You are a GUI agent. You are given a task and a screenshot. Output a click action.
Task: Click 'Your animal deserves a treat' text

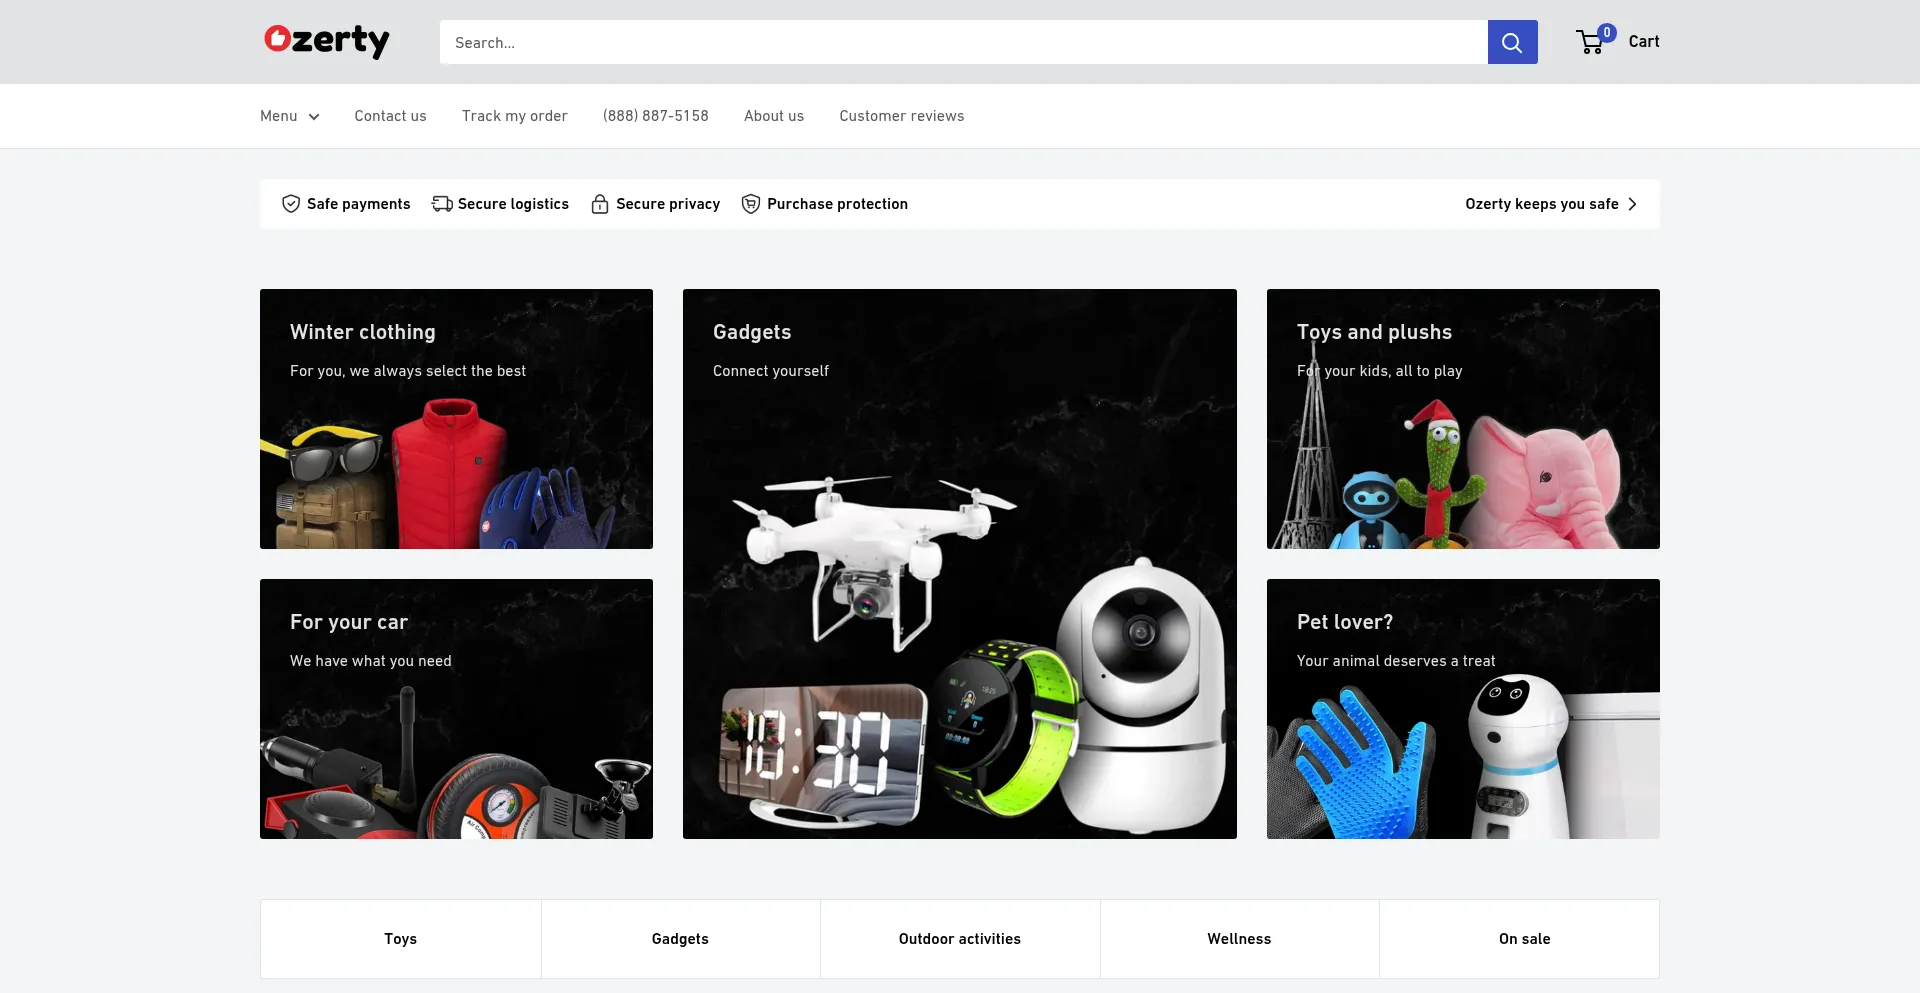1396,661
